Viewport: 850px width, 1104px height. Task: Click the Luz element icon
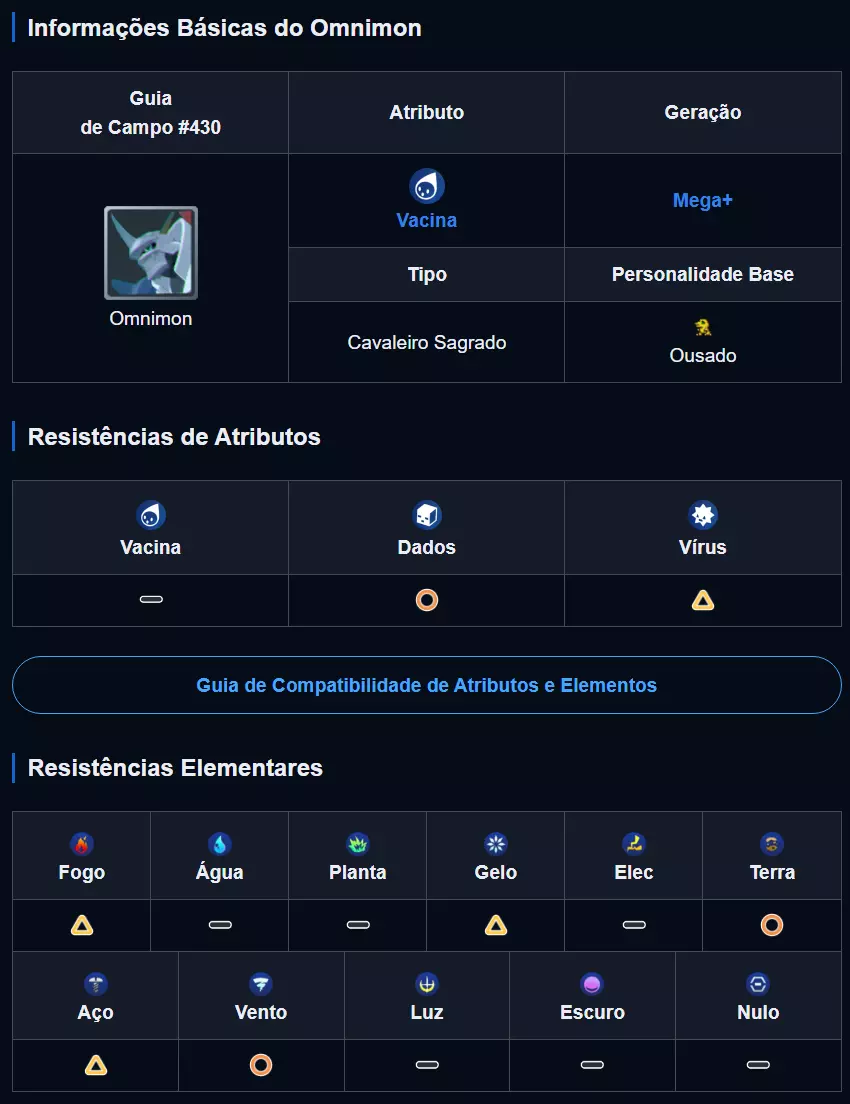point(427,984)
